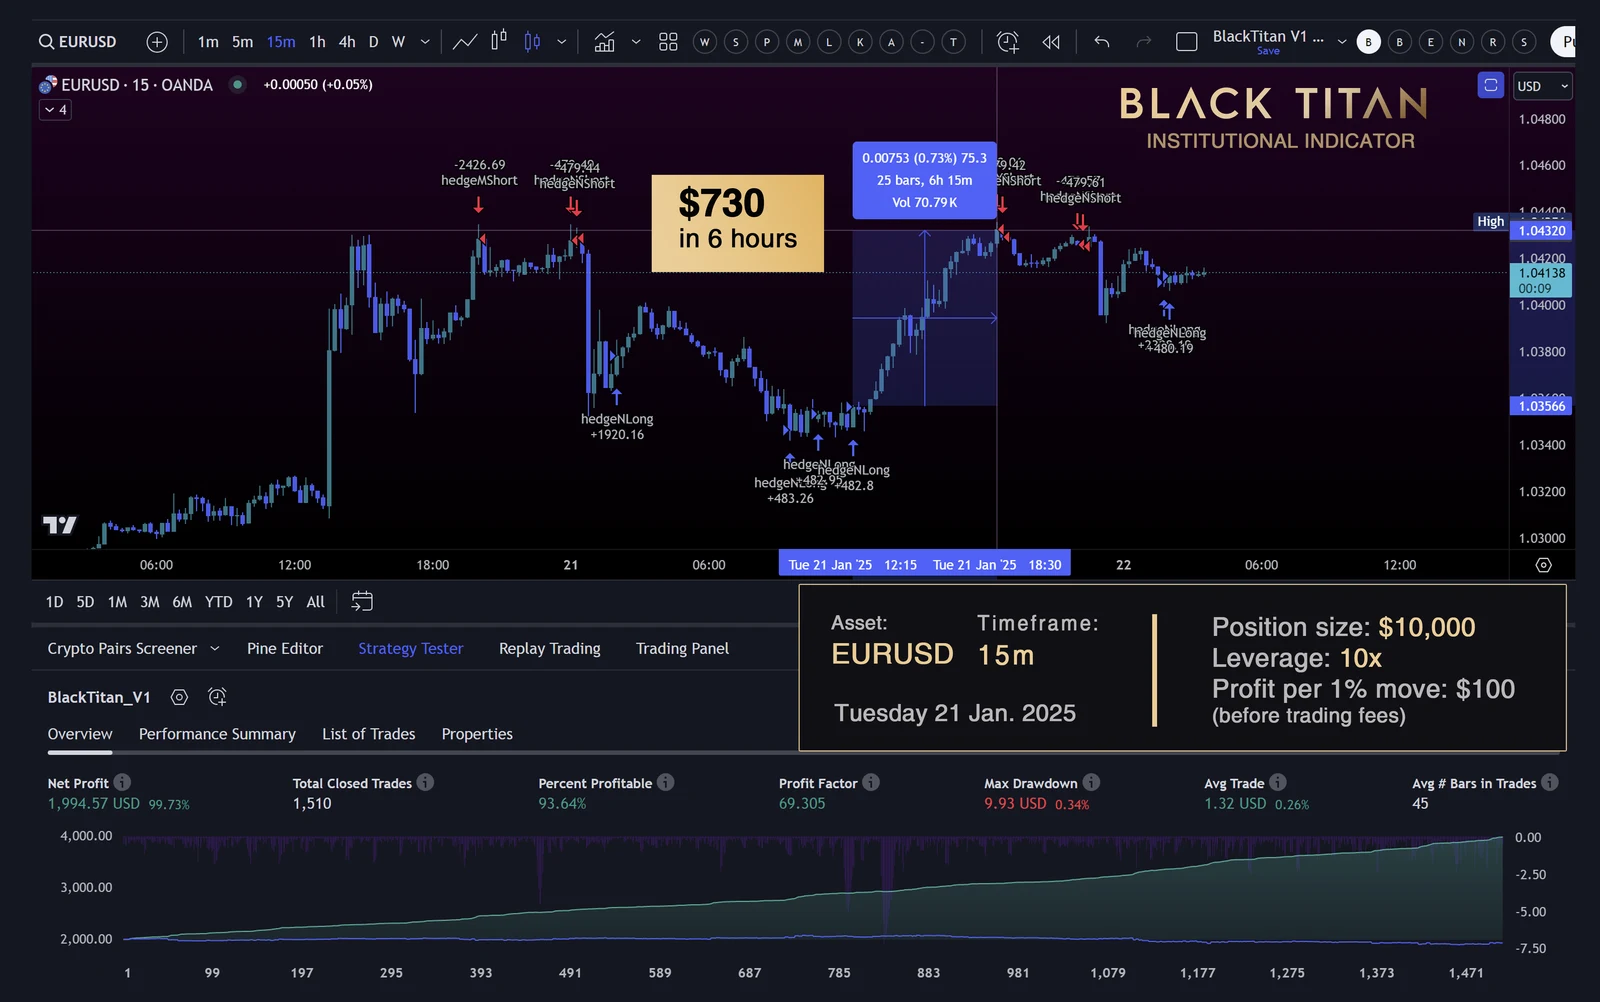Image resolution: width=1600 pixels, height=1002 pixels.
Task: Open the Replay Trading tab
Action: (x=550, y=649)
